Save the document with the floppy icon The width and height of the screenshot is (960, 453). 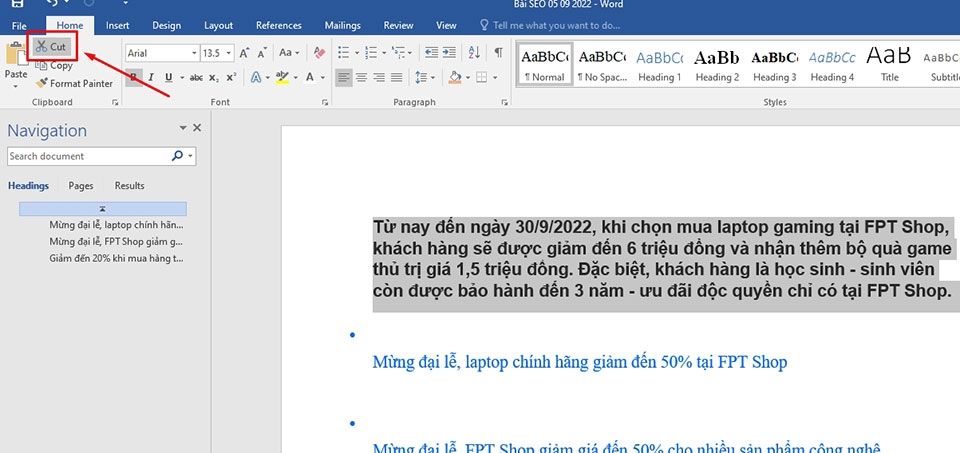pos(18,4)
